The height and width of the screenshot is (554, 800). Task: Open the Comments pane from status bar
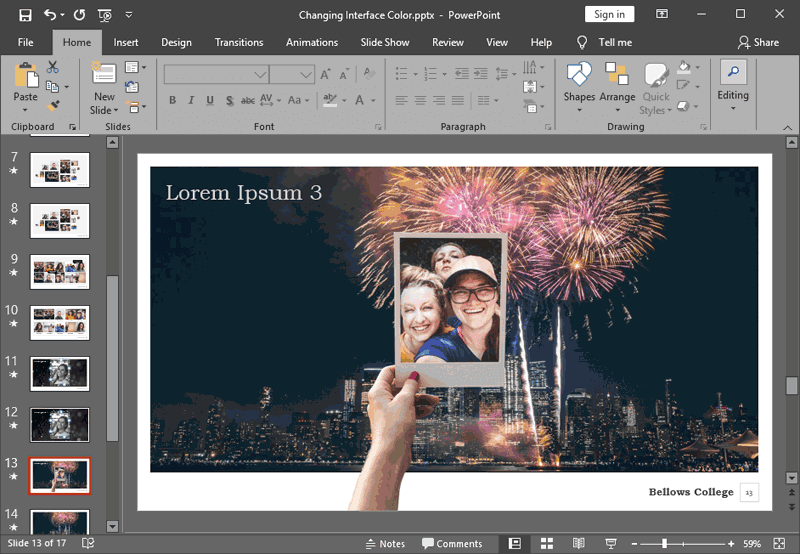tap(452, 543)
